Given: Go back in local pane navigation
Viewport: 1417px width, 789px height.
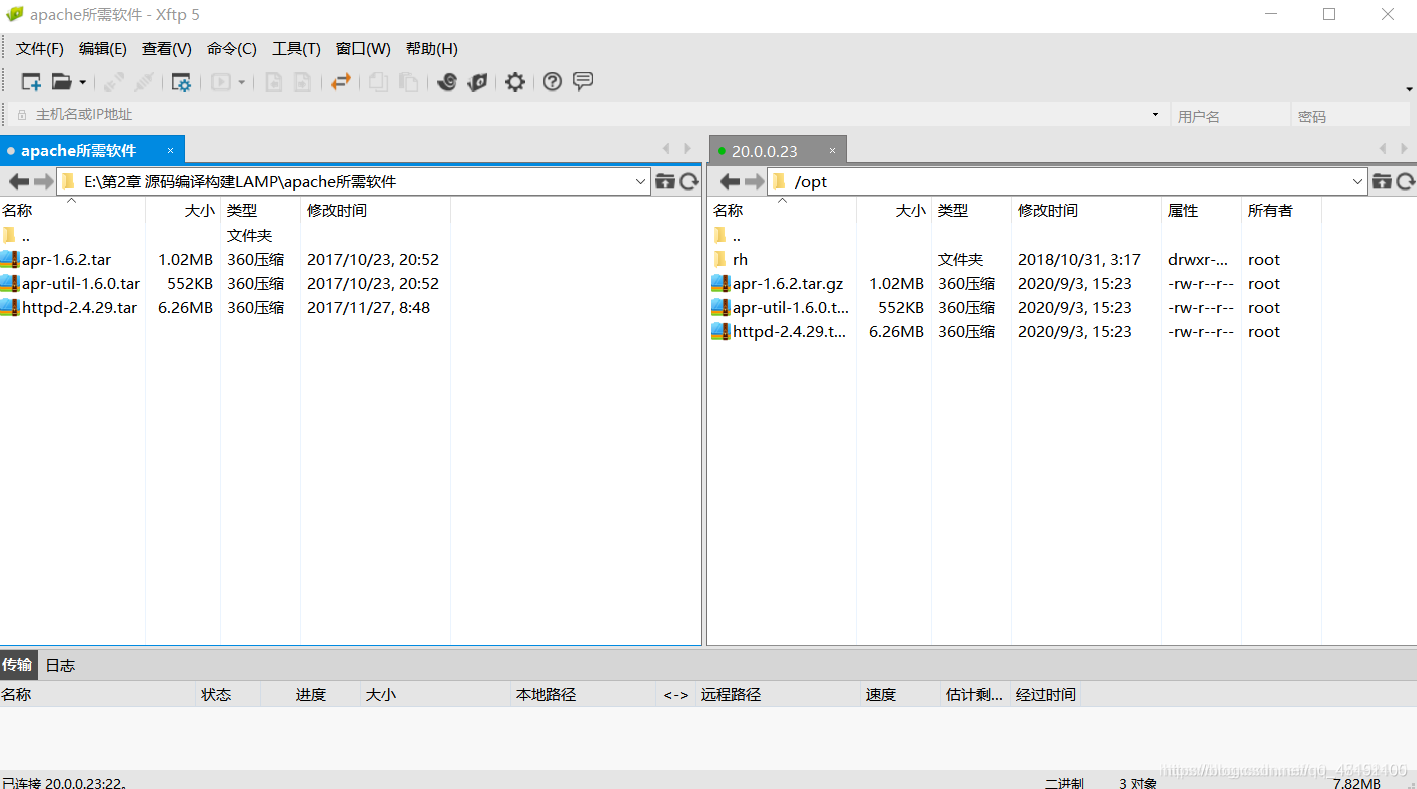Looking at the screenshot, I should tap(18, 181).
